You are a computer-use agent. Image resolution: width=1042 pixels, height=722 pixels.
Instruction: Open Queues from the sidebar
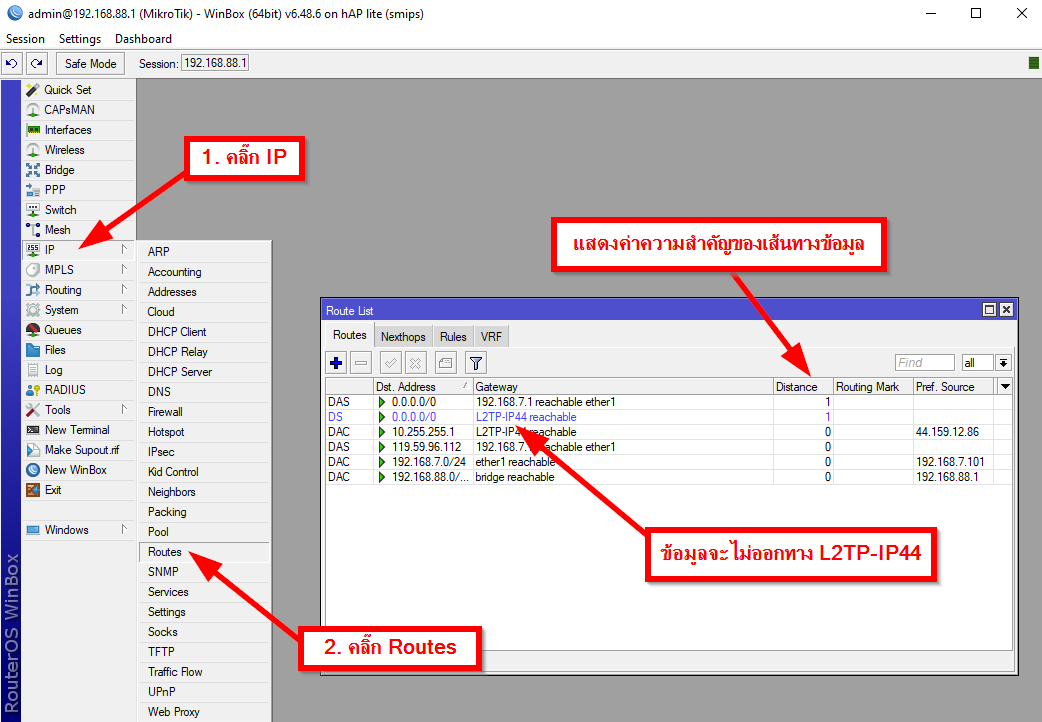pyautogui.click(x=78, y=330)
